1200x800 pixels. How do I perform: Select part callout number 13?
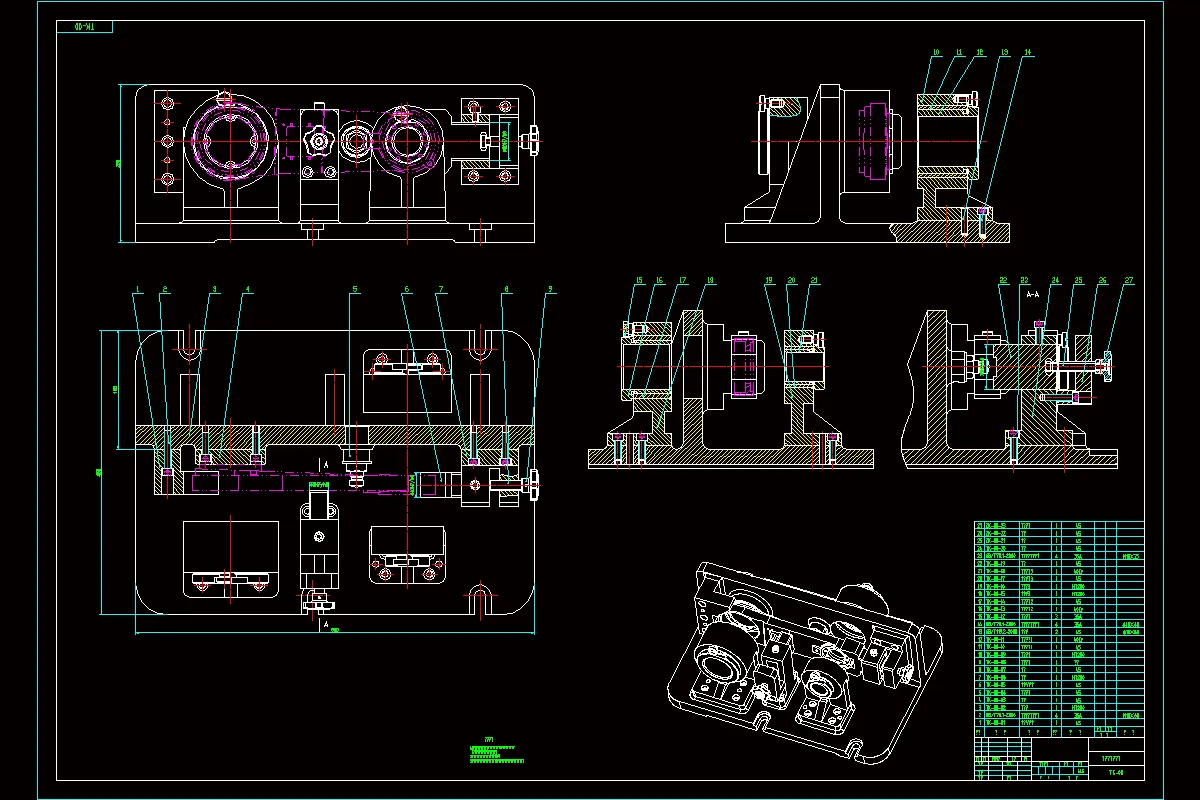coord(1003,52)
